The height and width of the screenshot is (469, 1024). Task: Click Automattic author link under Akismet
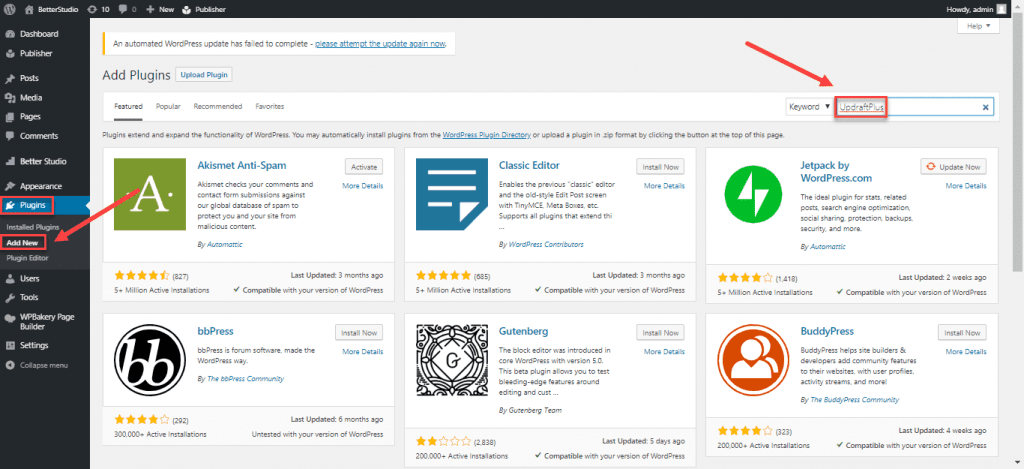click(x=224, y=244)
